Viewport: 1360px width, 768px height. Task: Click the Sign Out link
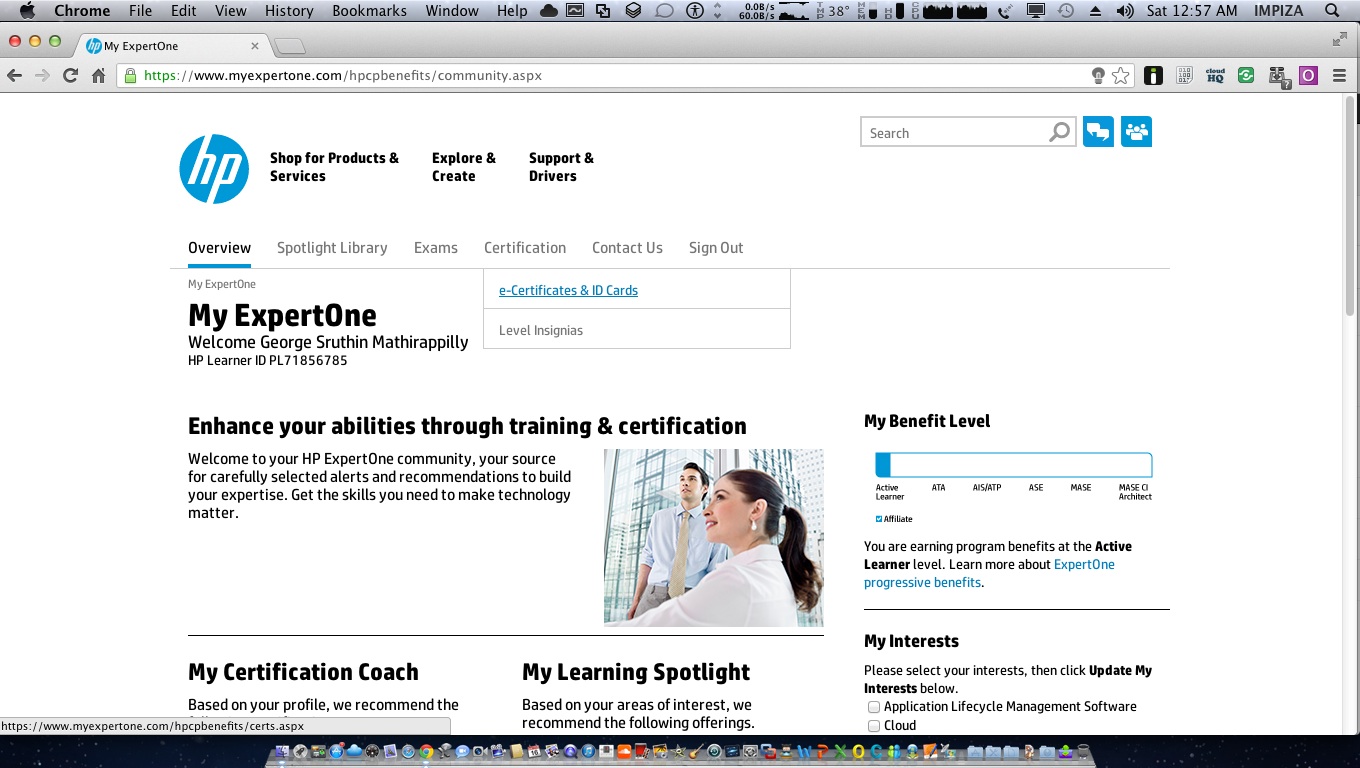click(x=716, y=248)
